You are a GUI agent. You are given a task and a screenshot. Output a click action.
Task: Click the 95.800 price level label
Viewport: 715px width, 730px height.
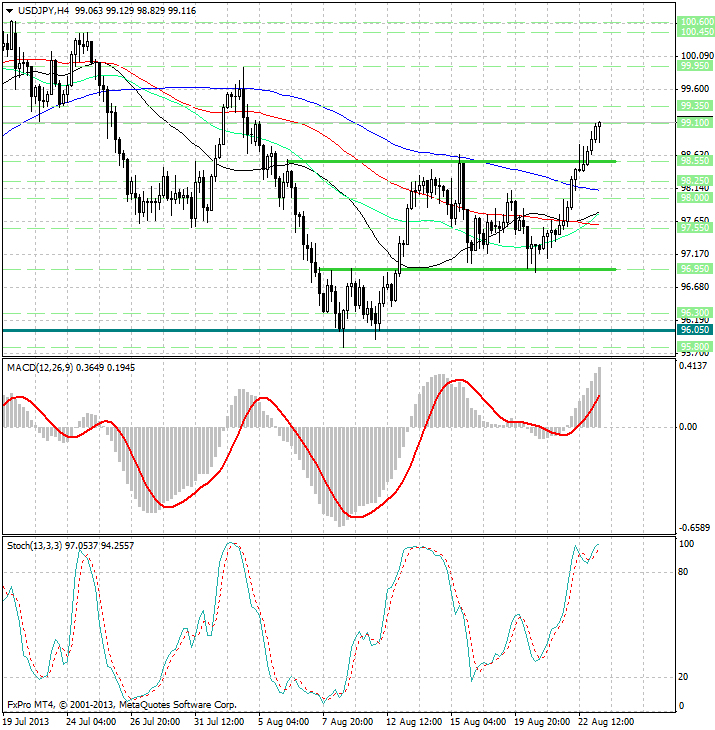point(695,346)
